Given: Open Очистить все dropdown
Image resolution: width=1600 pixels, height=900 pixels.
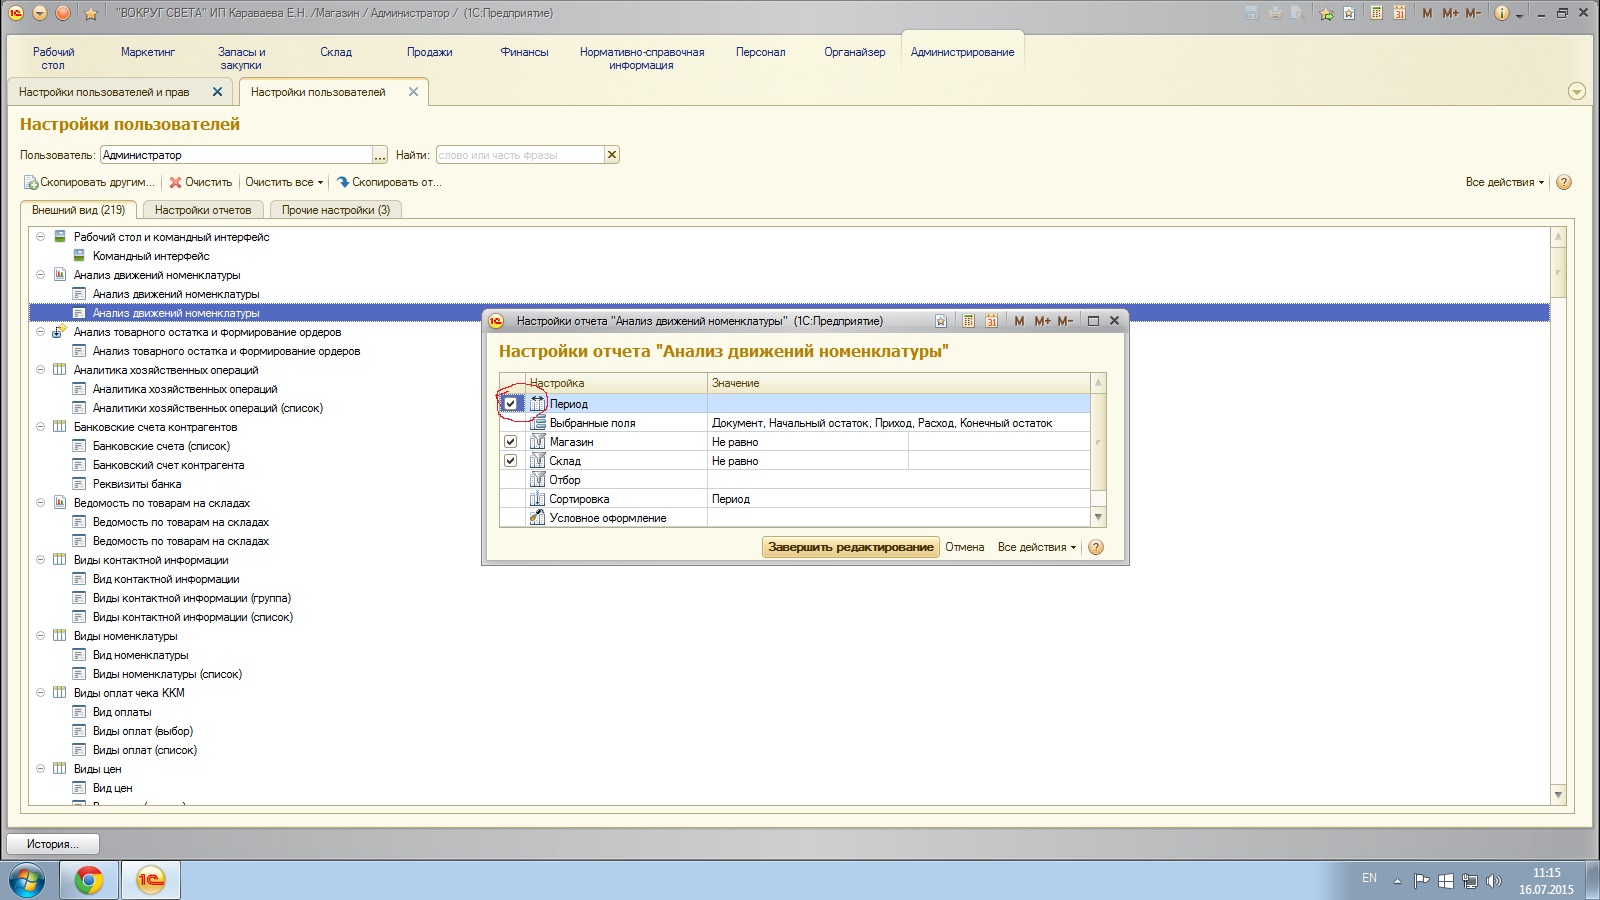Looking at the screenshot, I should pos(285,182).
